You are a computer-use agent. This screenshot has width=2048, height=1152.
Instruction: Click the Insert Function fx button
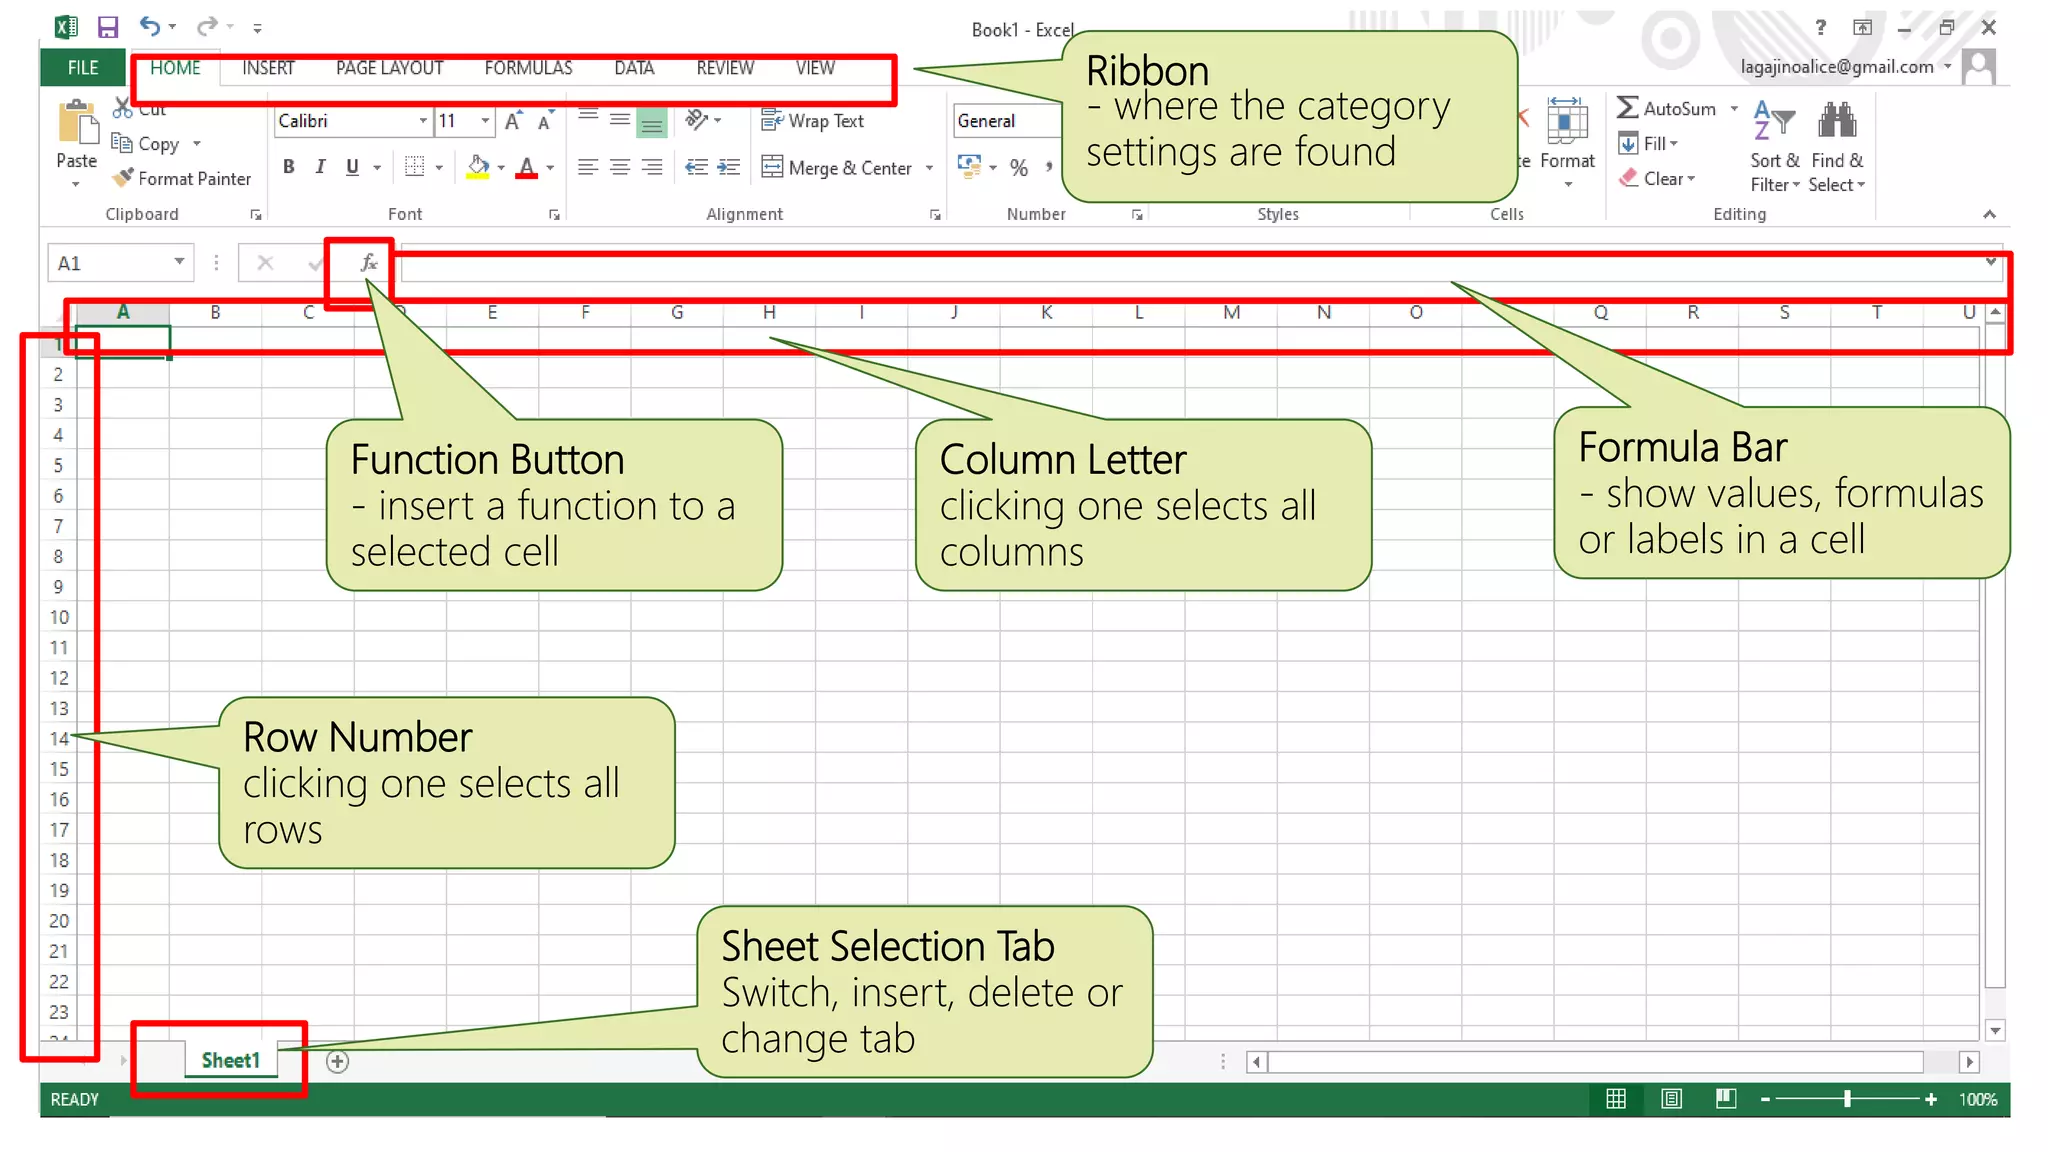point(368,263)
